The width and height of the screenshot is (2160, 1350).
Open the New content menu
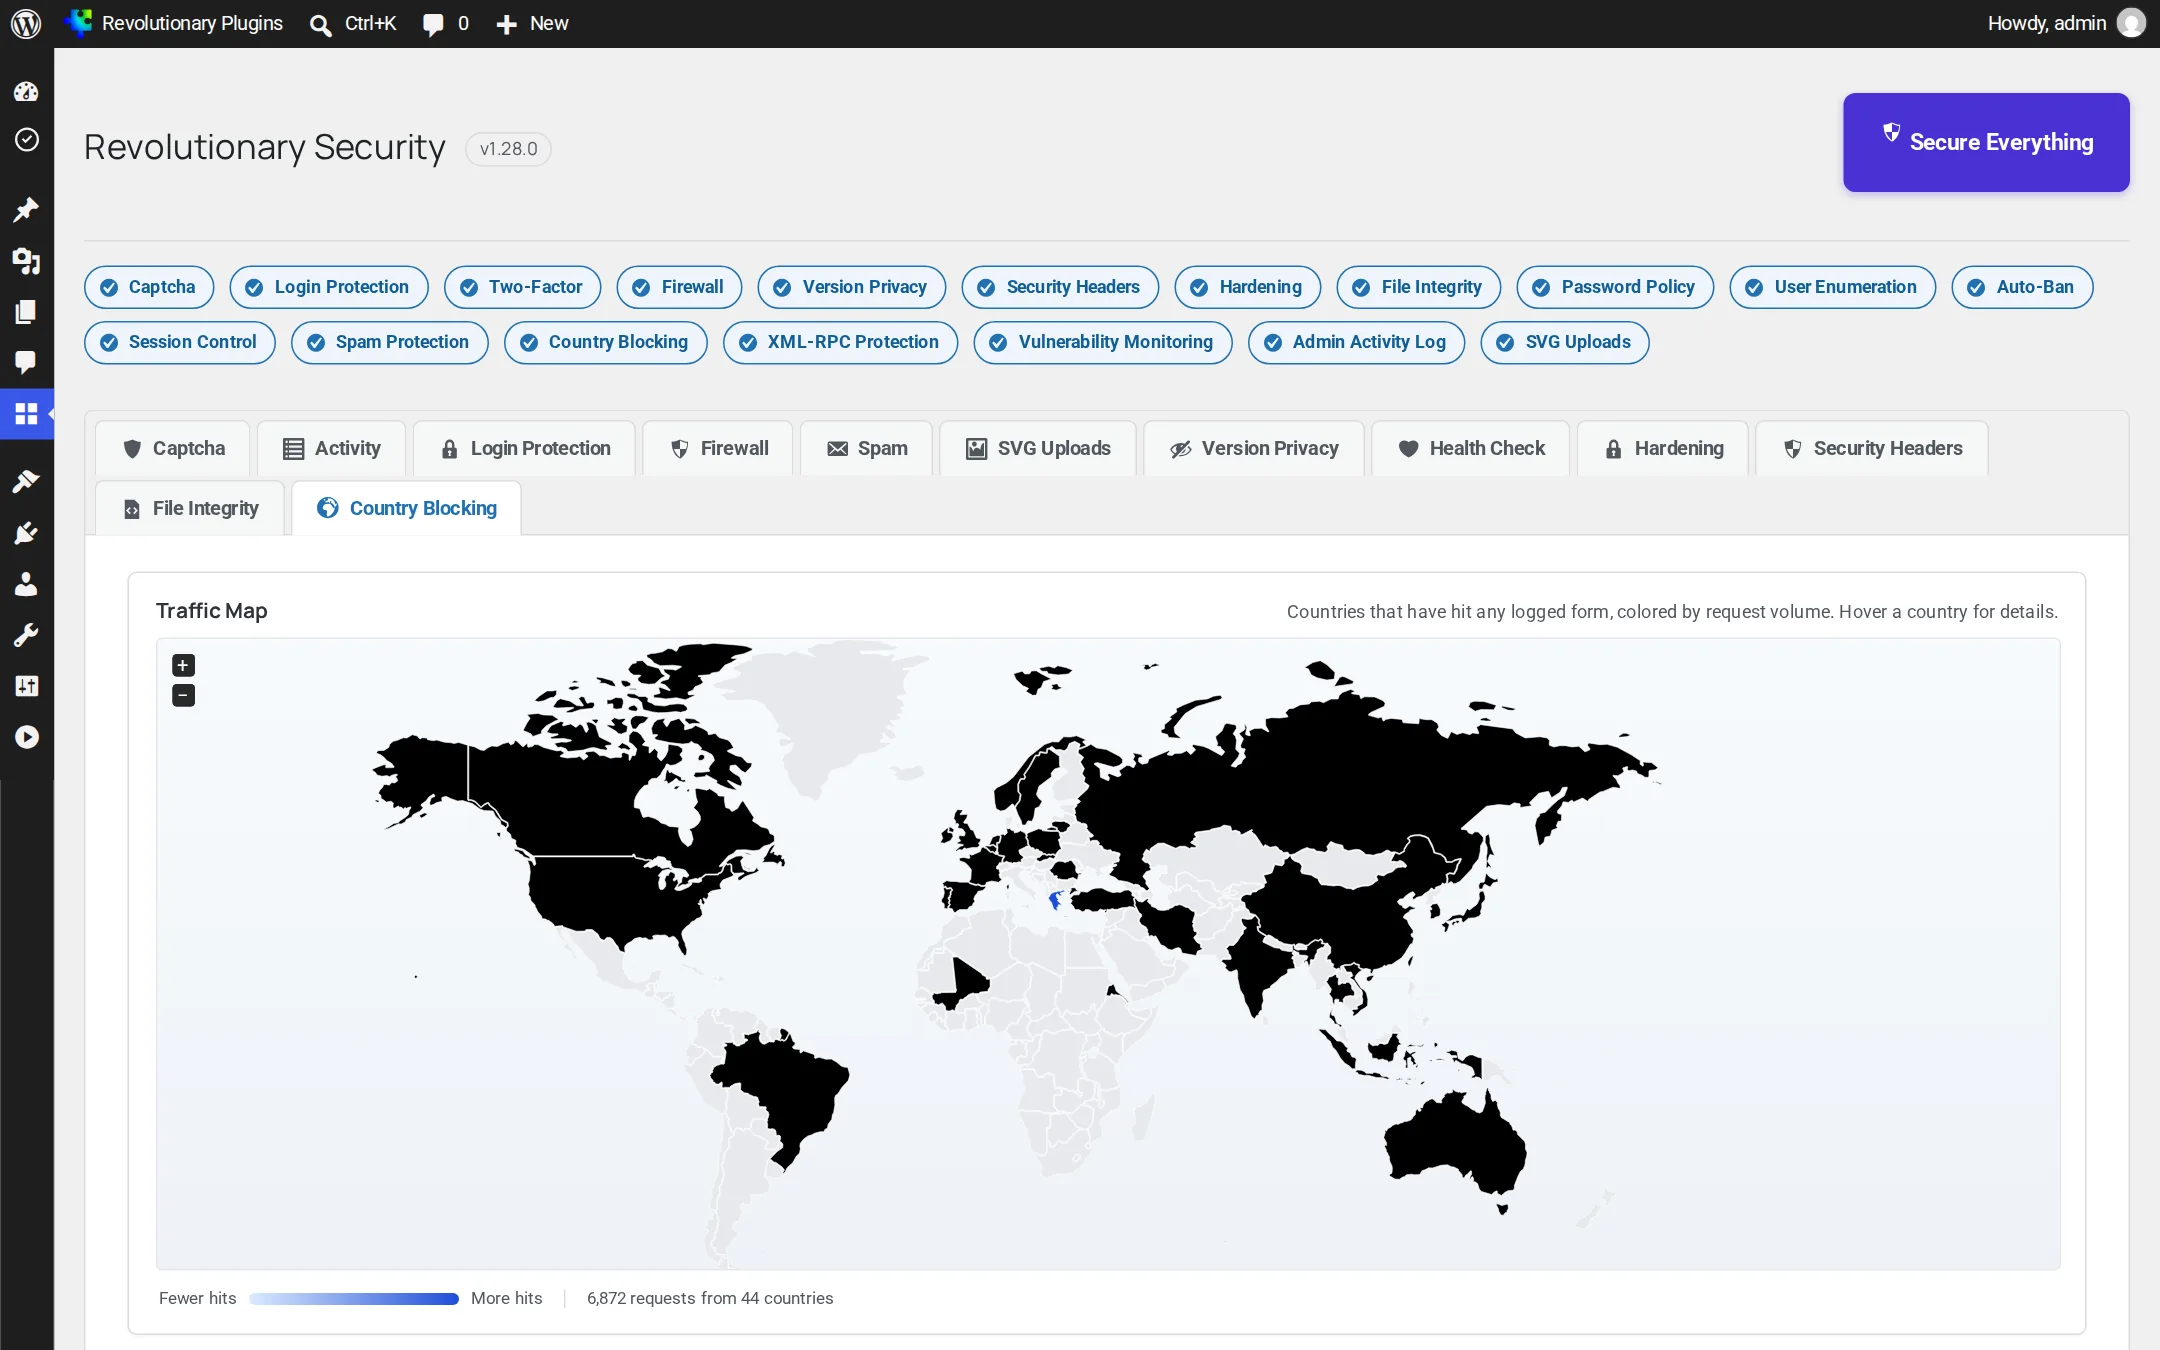pyautogui.click(x=532, y=23)
